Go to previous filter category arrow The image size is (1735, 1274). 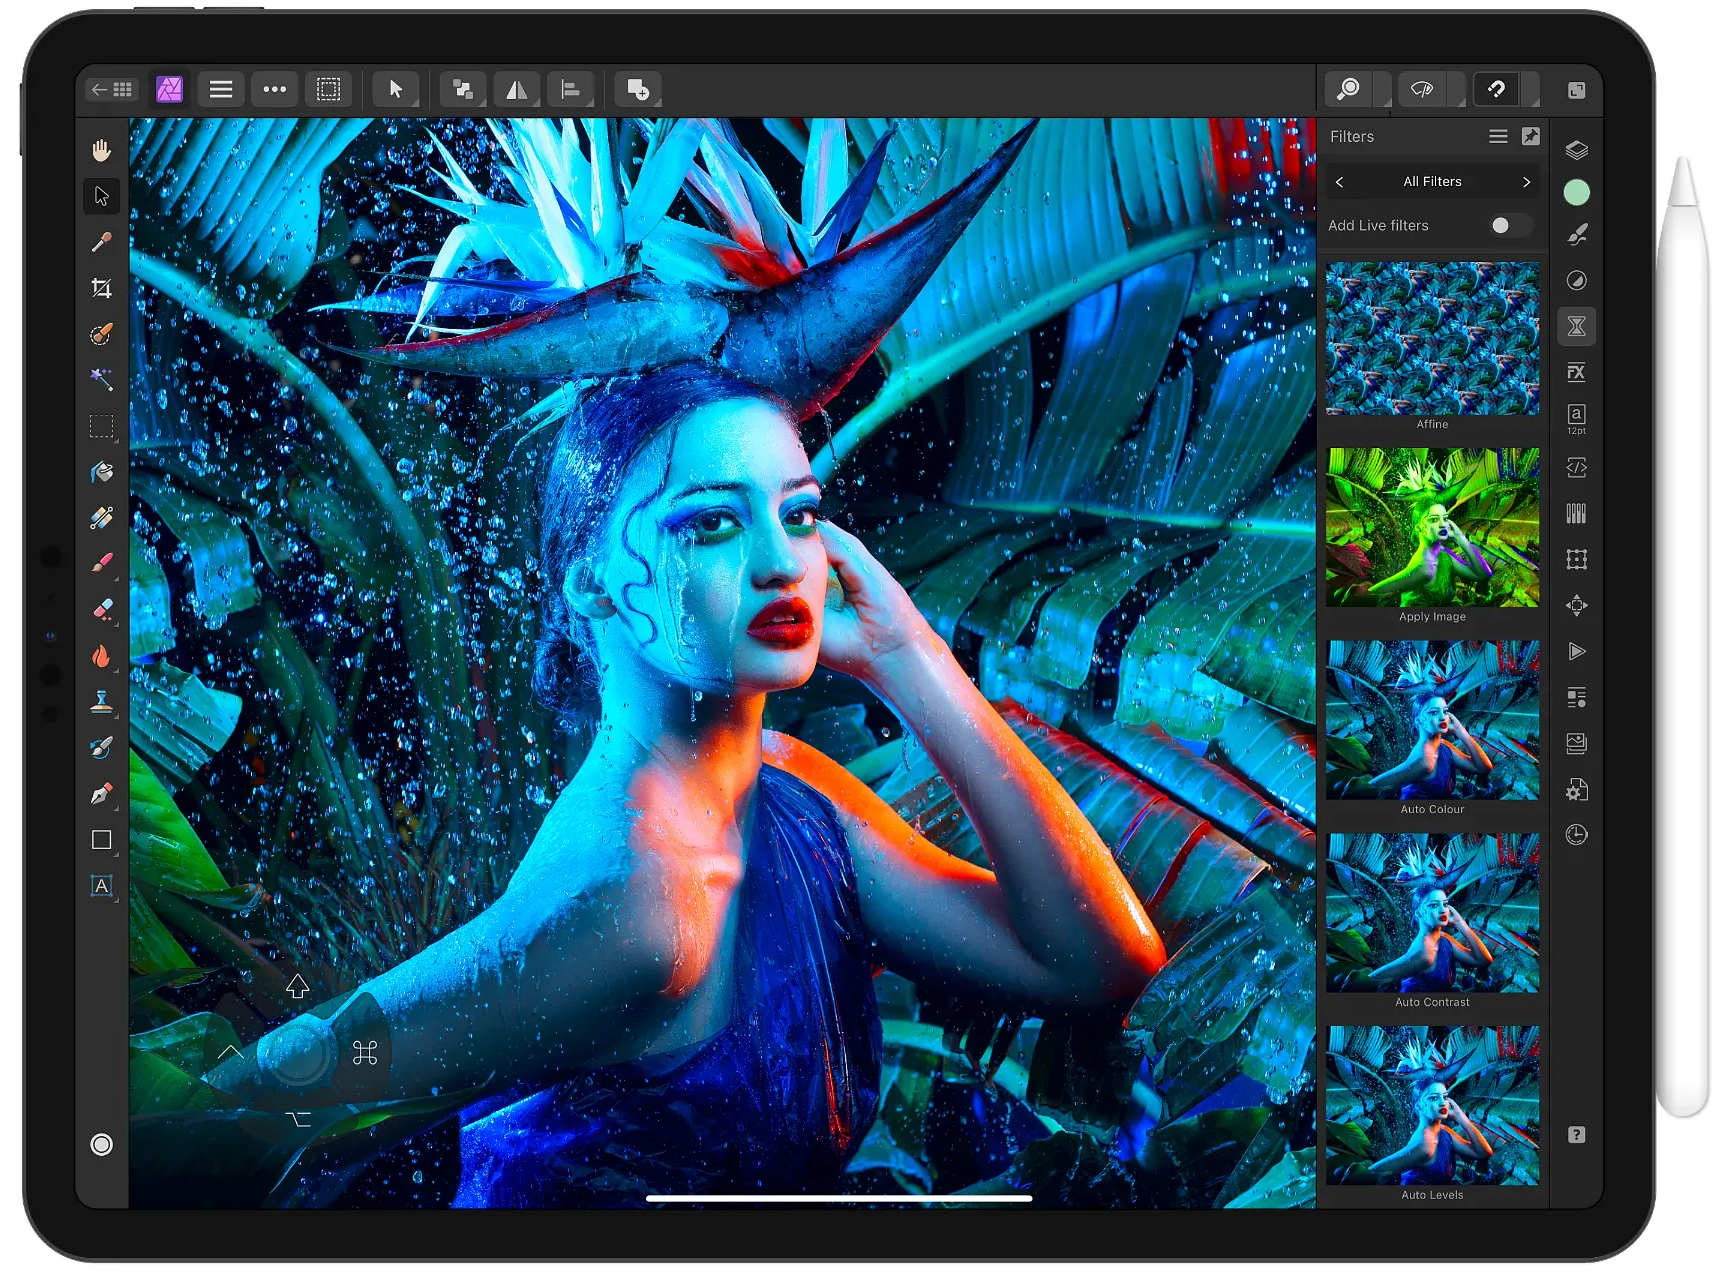[1340, 182]
